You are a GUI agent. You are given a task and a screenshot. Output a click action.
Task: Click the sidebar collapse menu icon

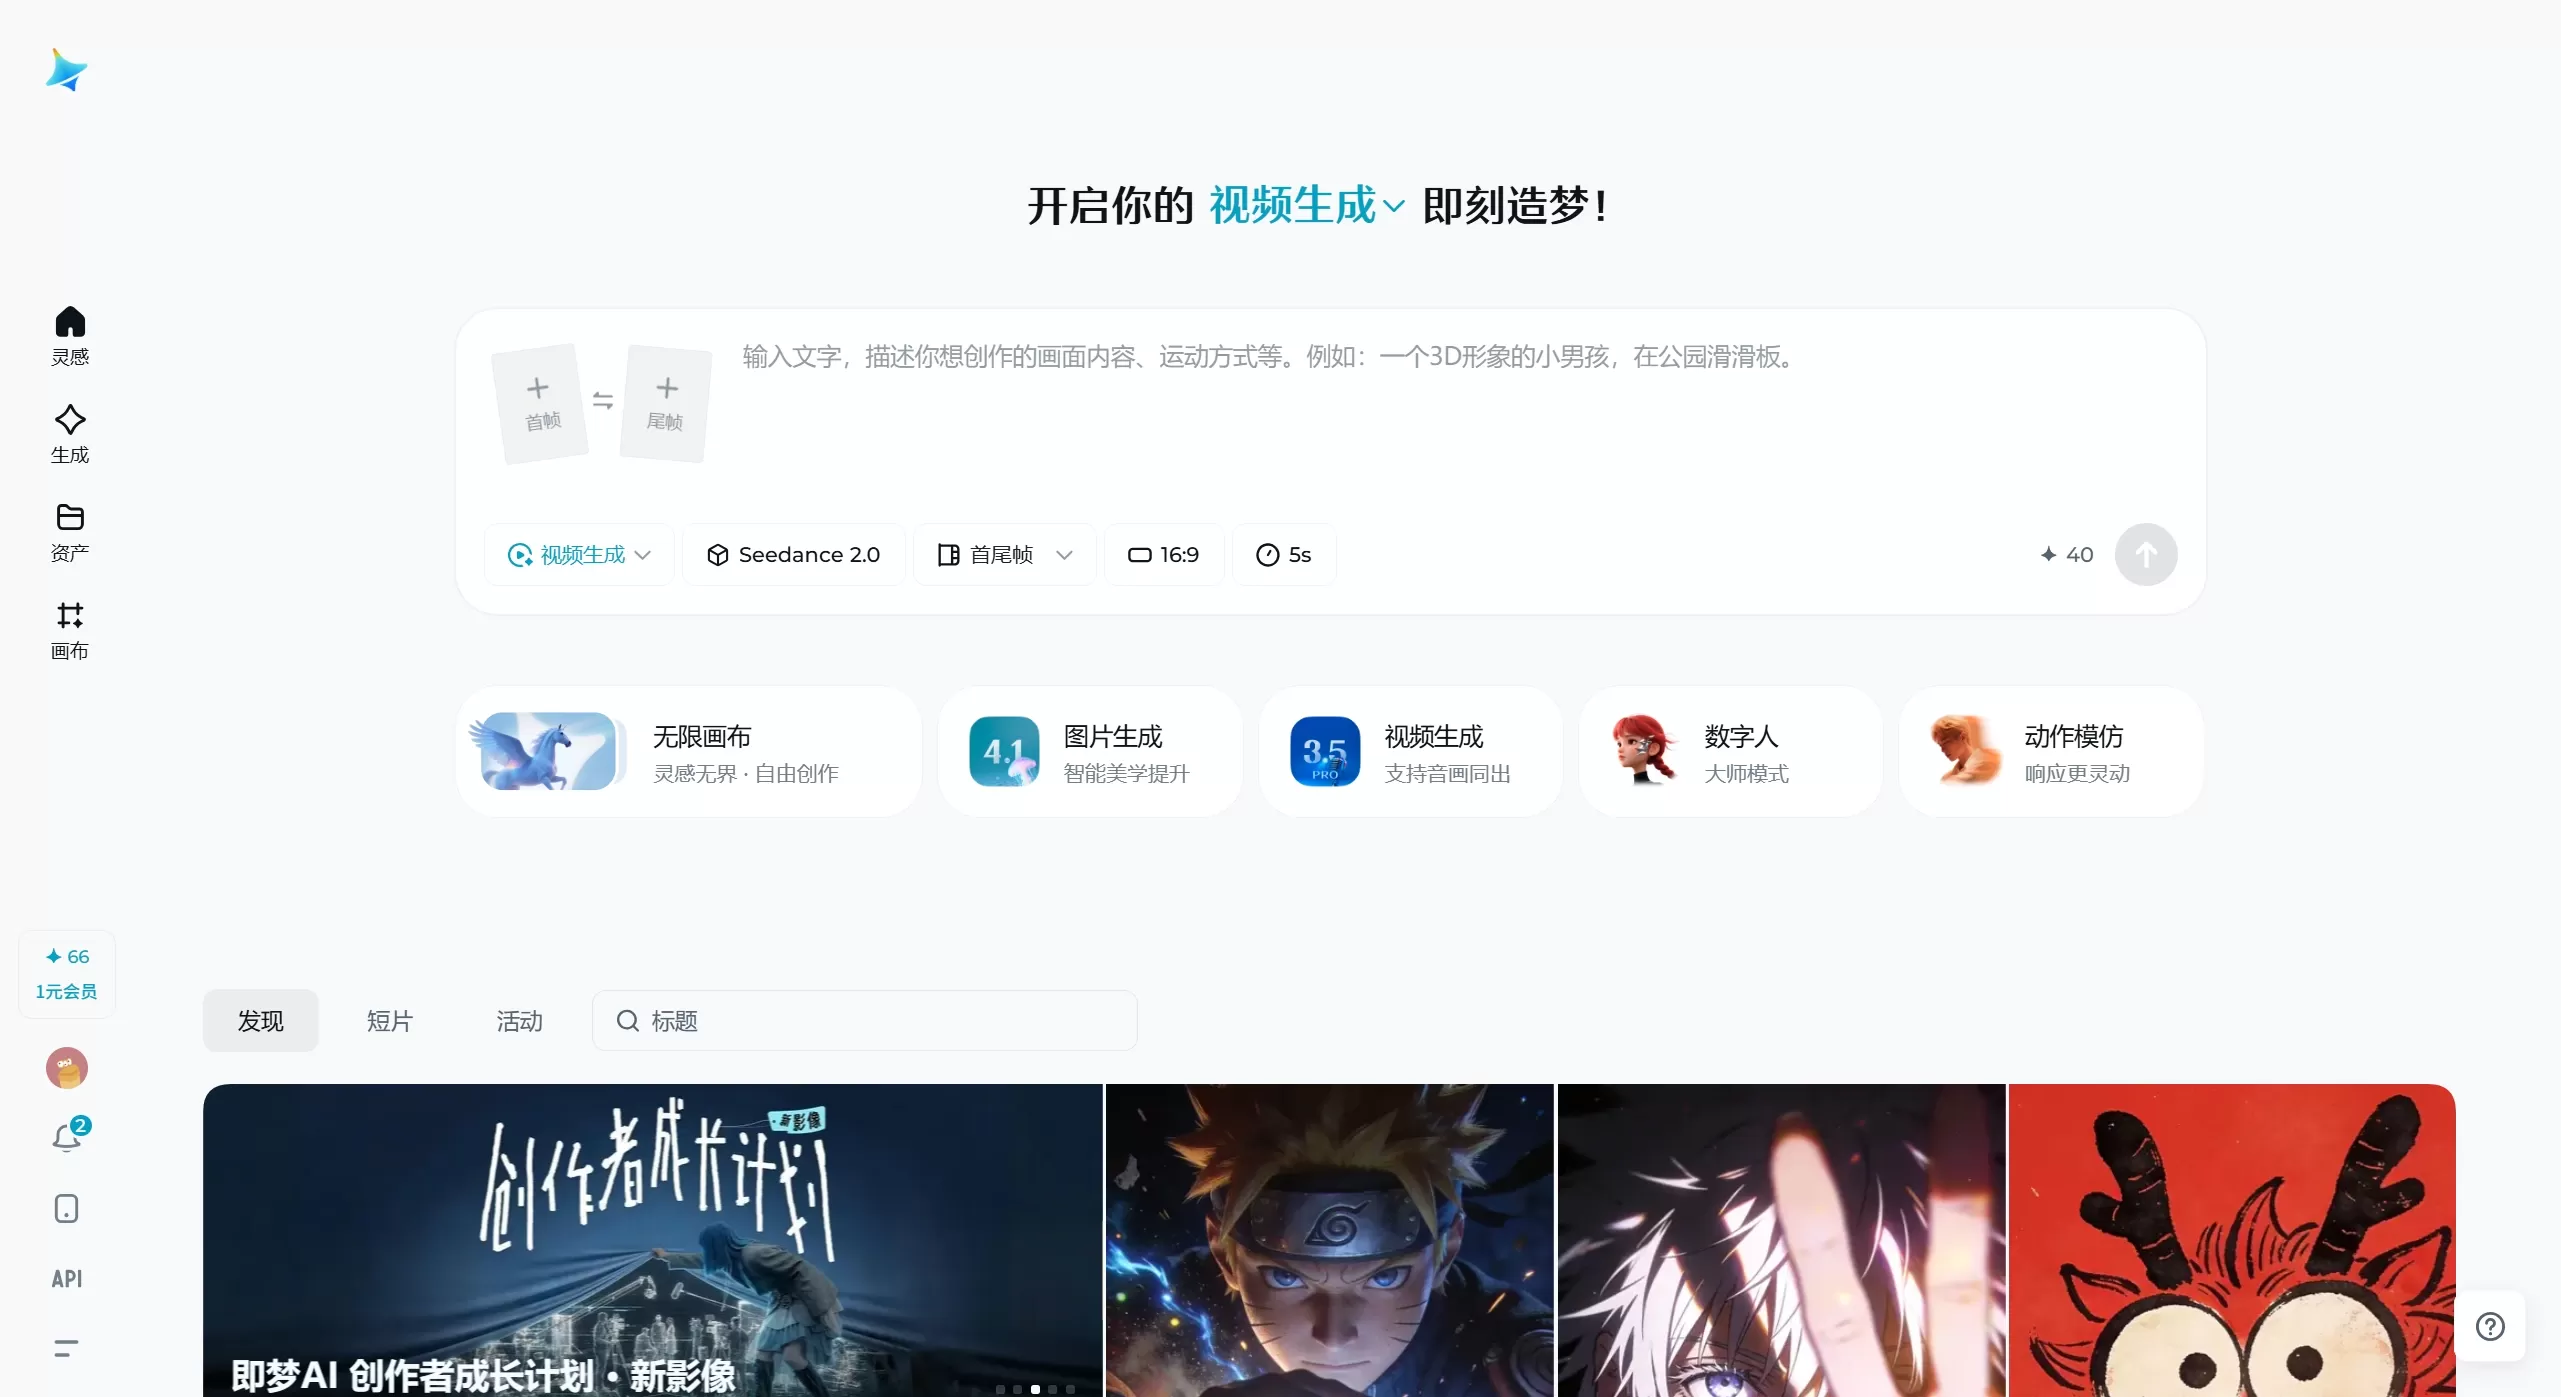point(66,1348)
